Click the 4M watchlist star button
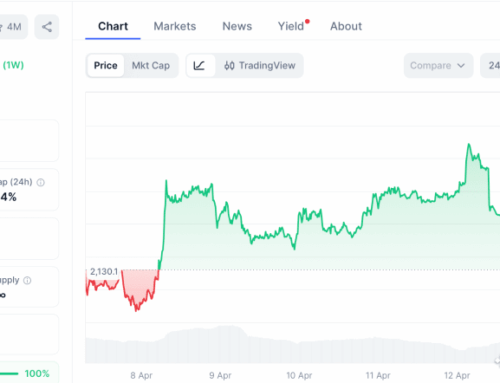 [x=13, y=27]
